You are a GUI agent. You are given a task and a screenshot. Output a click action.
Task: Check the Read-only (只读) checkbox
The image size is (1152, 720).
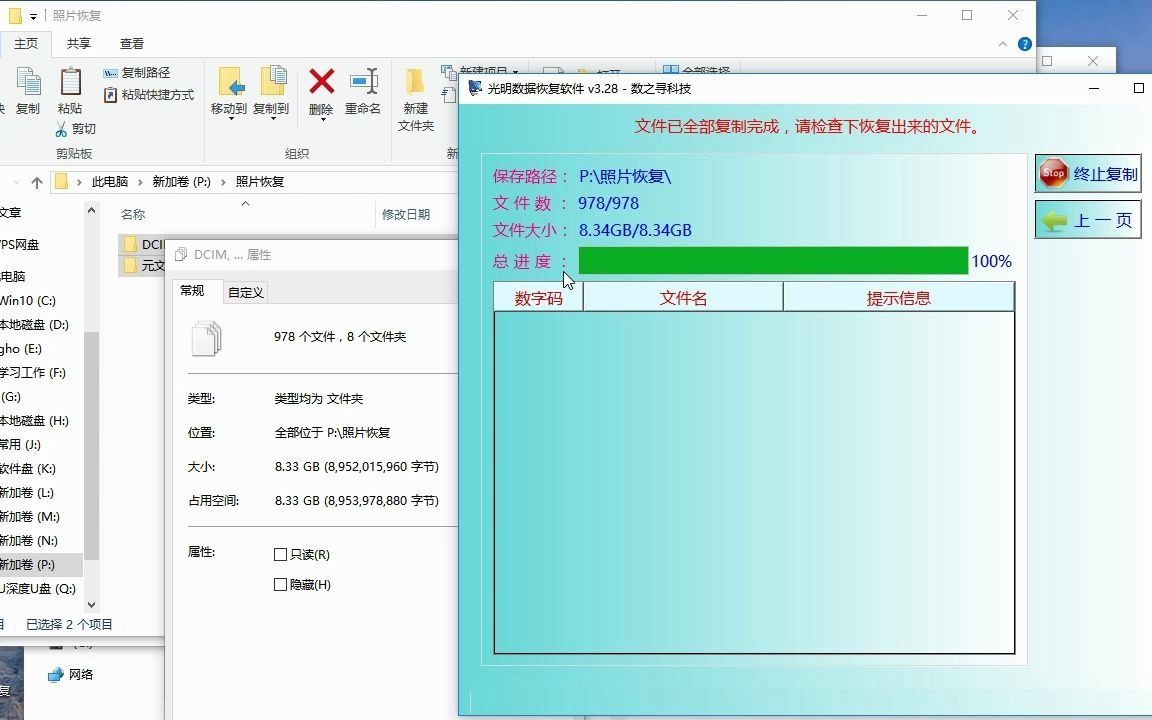click(x=280, y=555)
